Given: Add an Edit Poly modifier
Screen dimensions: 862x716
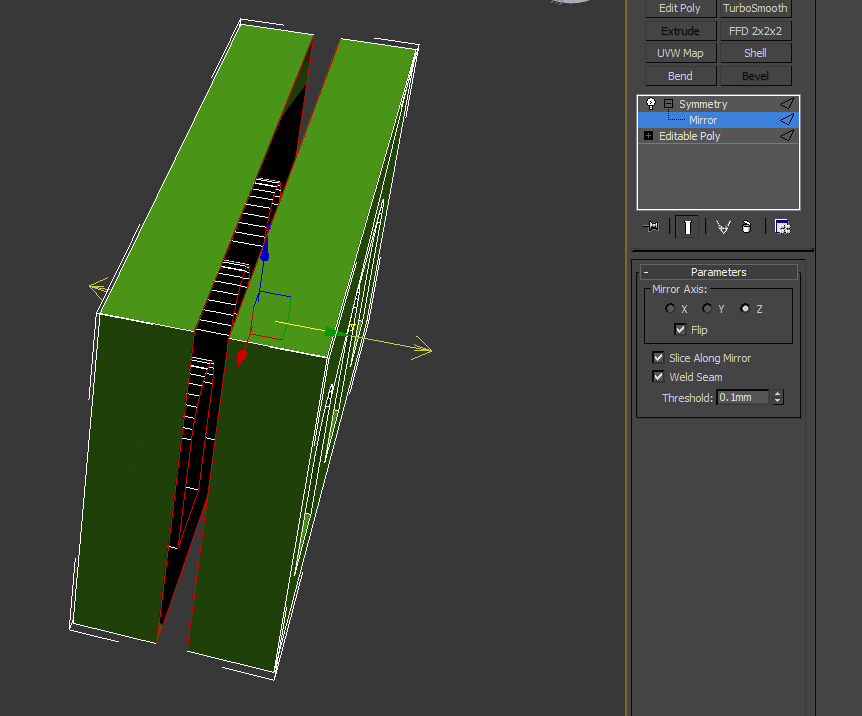Looking at the screenshot, I should [680, 8].
